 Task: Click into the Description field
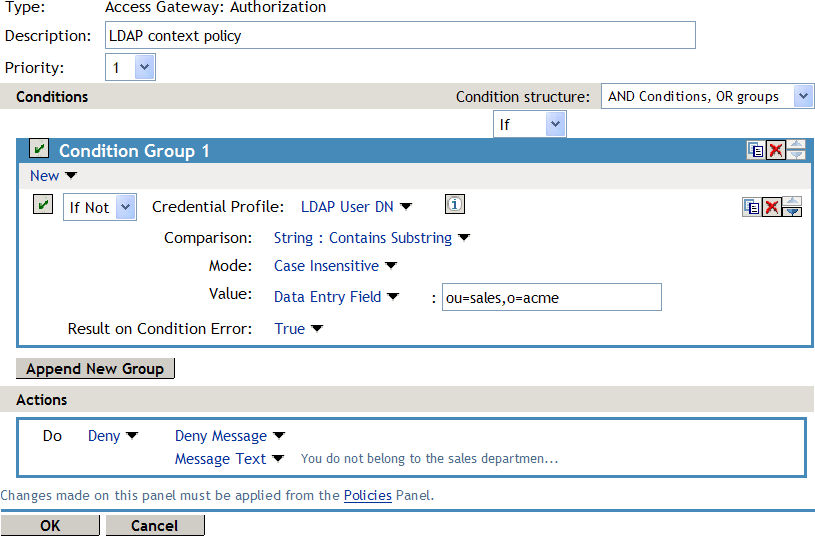tap(400, 35)
